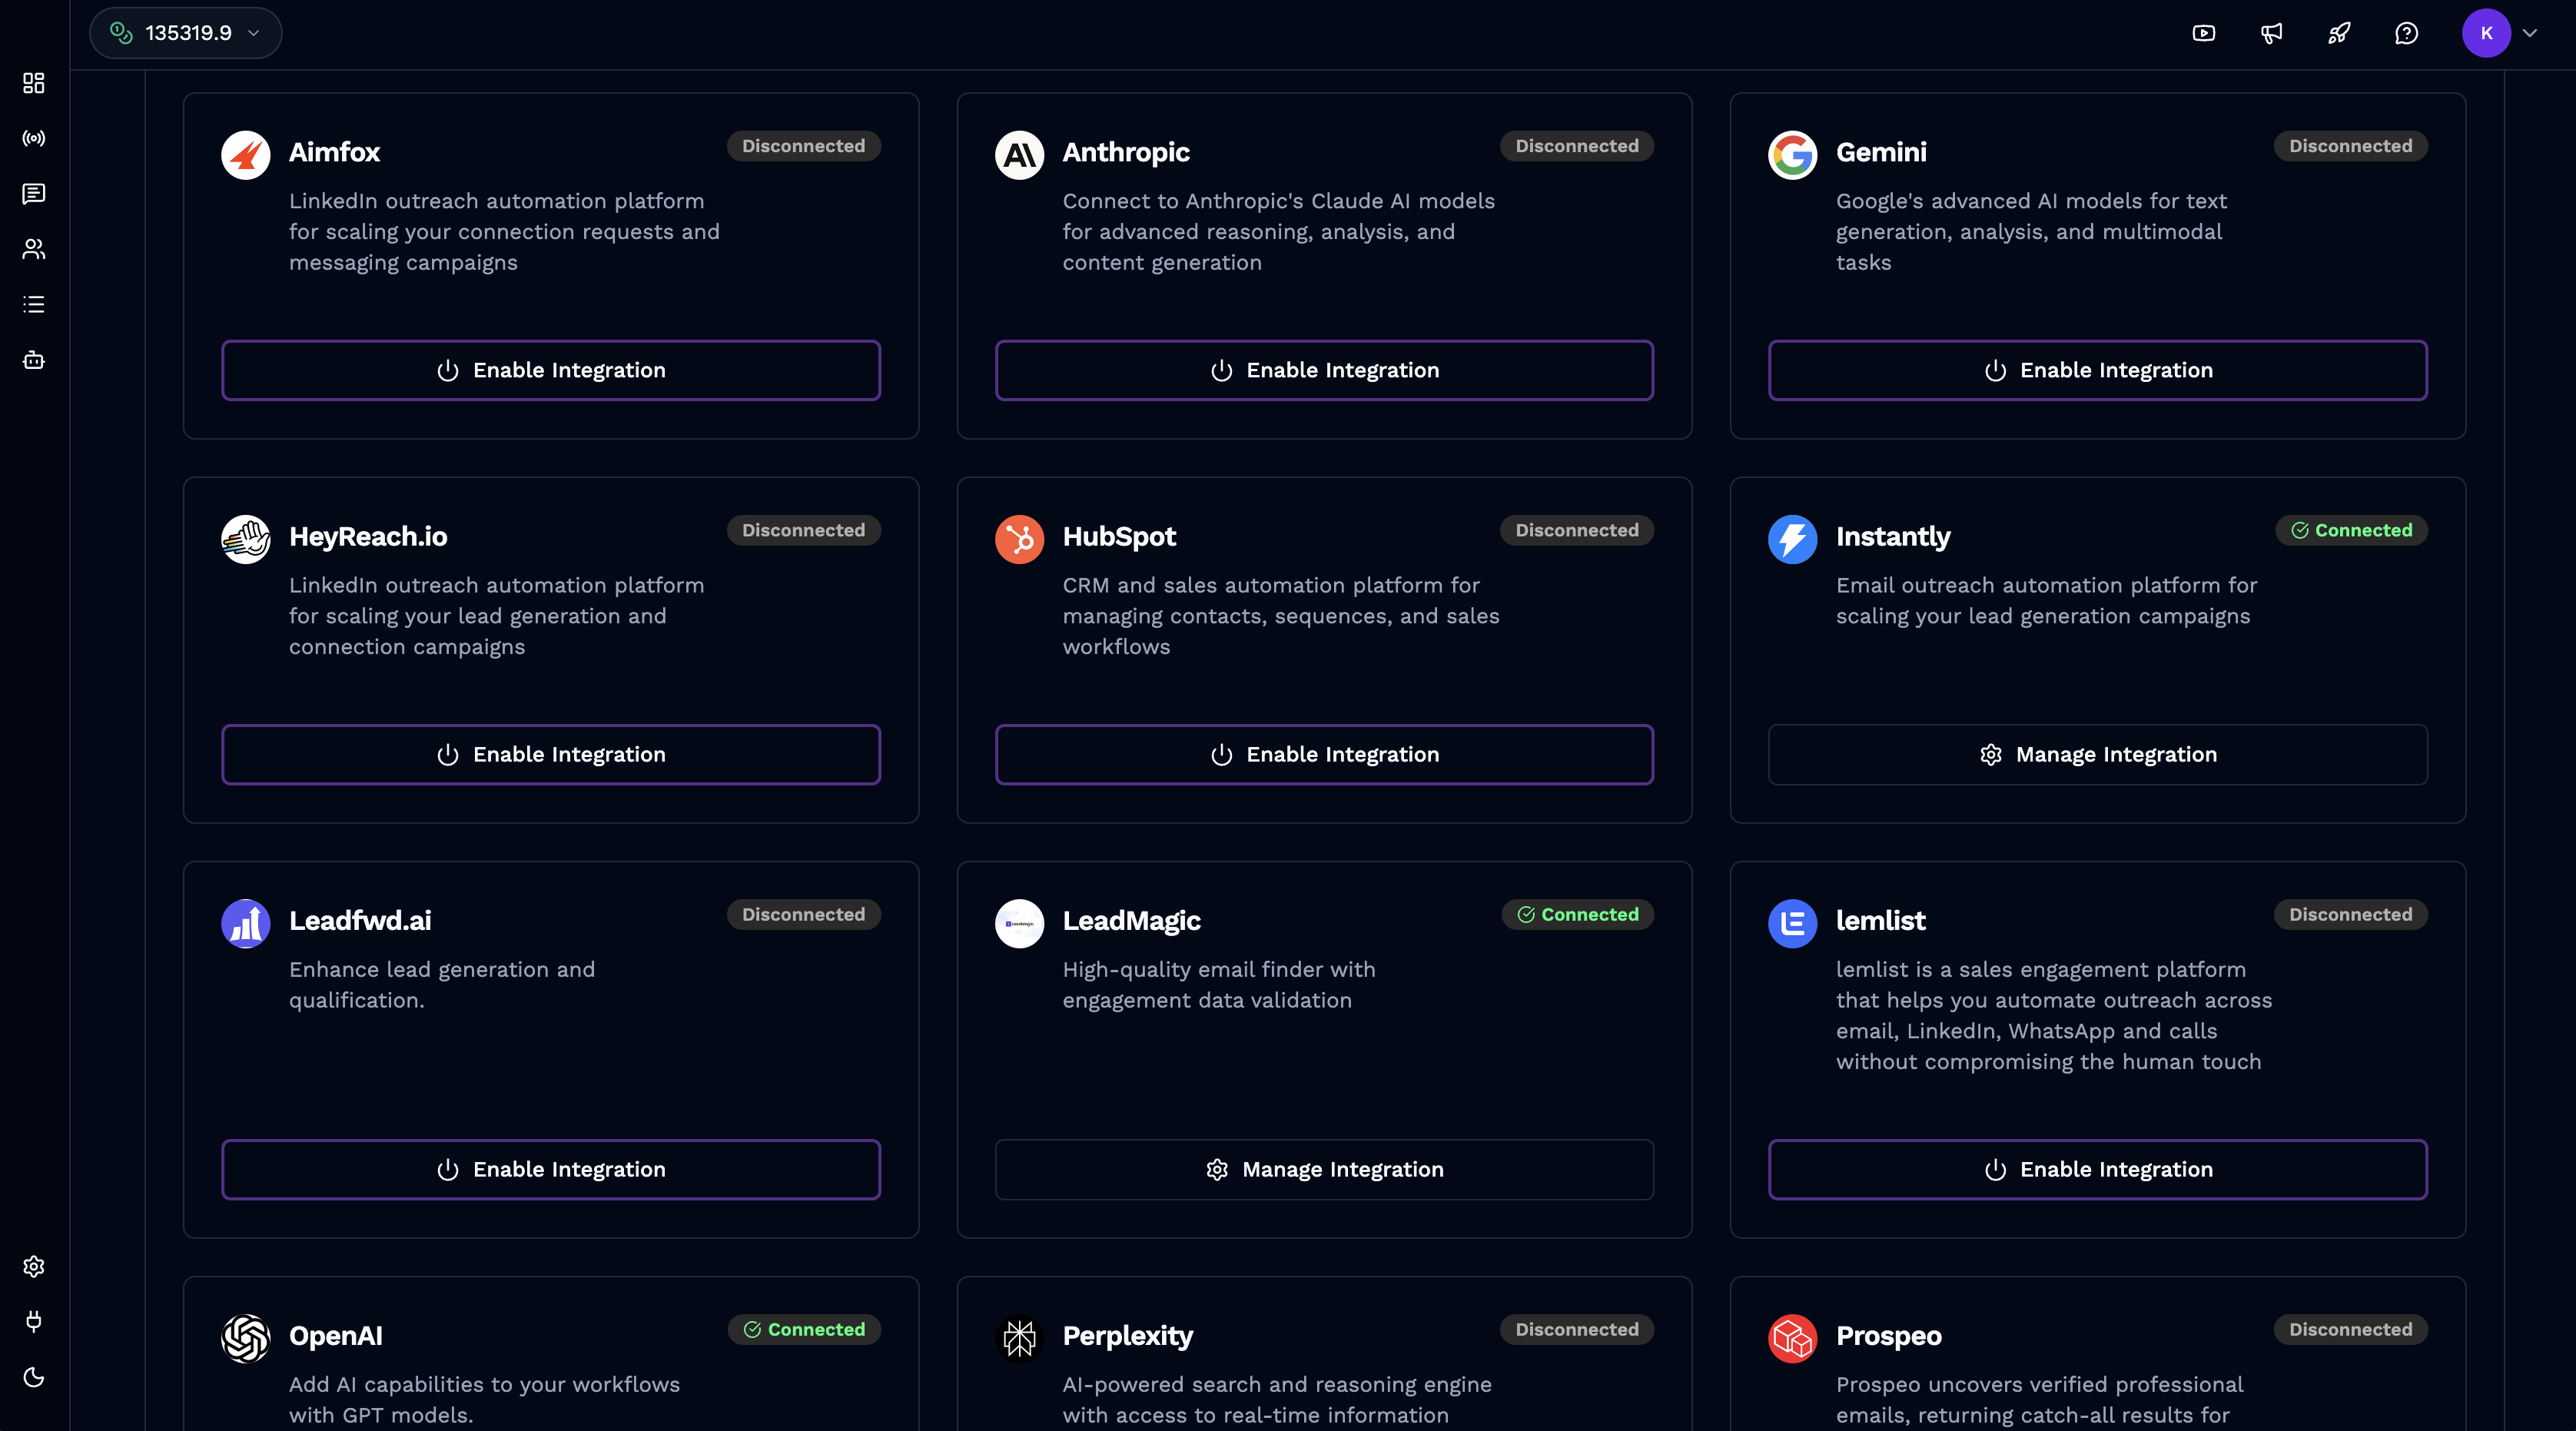Toggle dark mode with the moon icon

33,1377
